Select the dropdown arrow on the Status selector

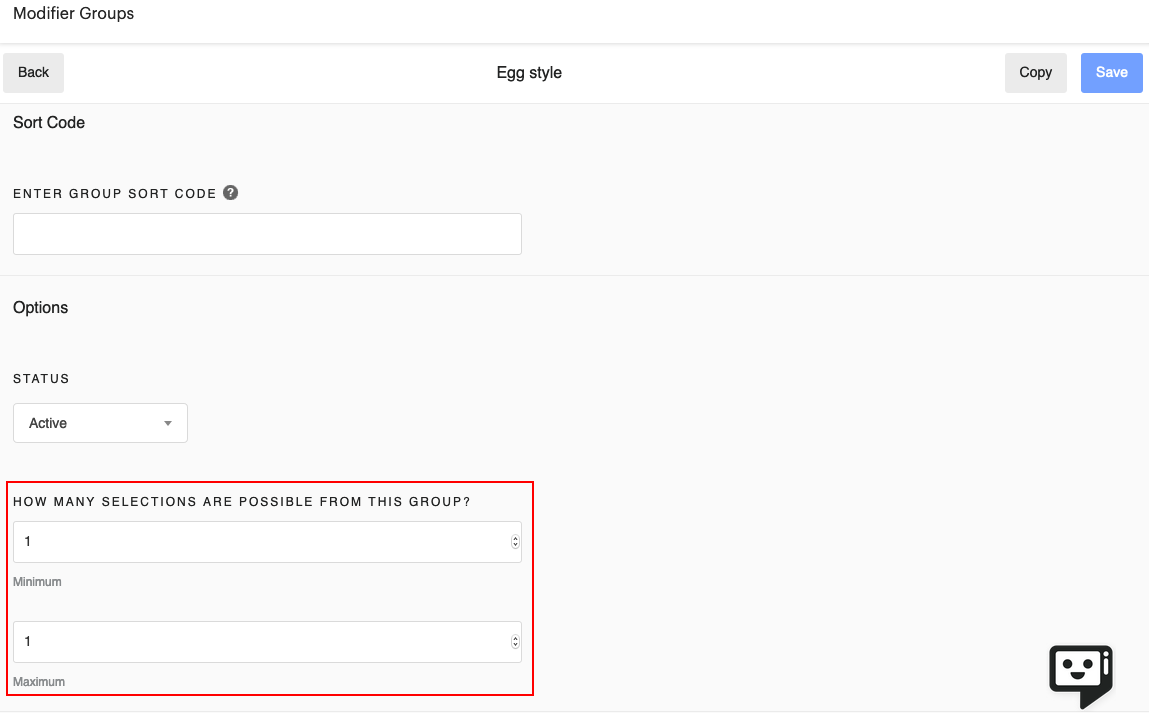point(168,423)
